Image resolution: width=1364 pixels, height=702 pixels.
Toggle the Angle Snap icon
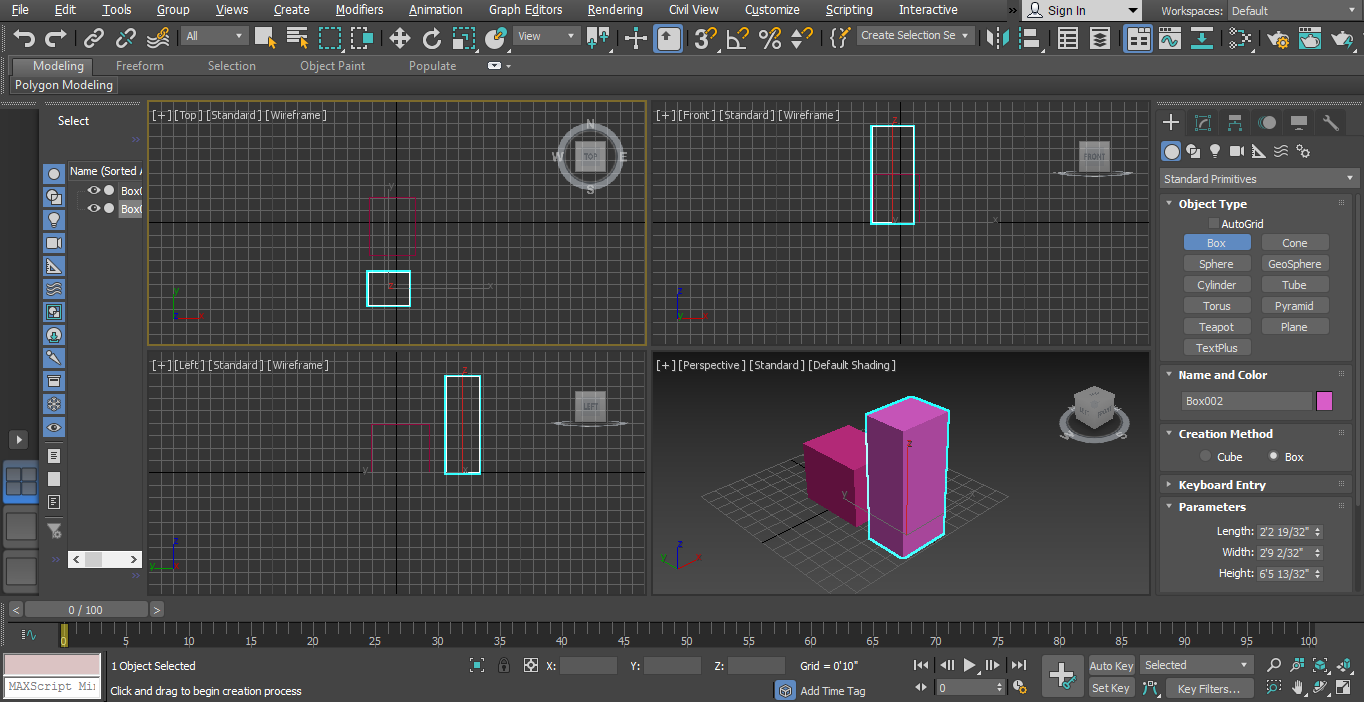737,38
